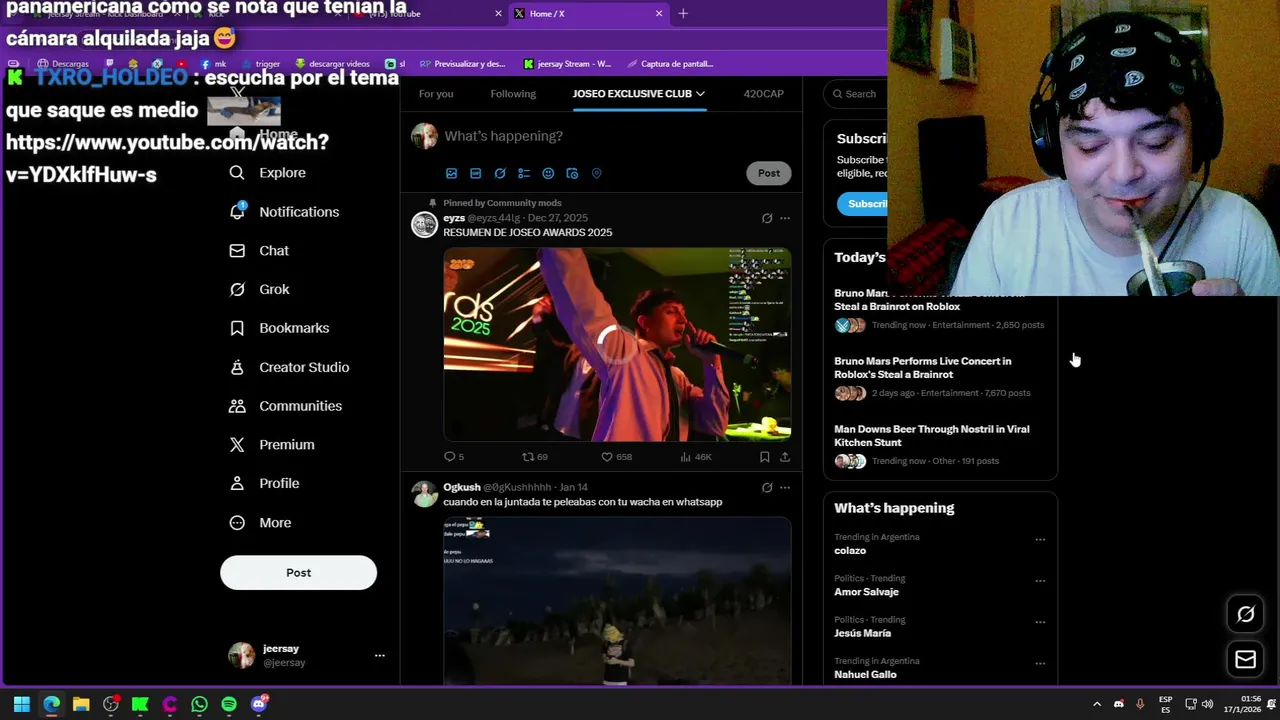Open more options on Ogkush post
Image resolution: width=1280 pixels, height=720 pixels.
click(x=785, y=488)
